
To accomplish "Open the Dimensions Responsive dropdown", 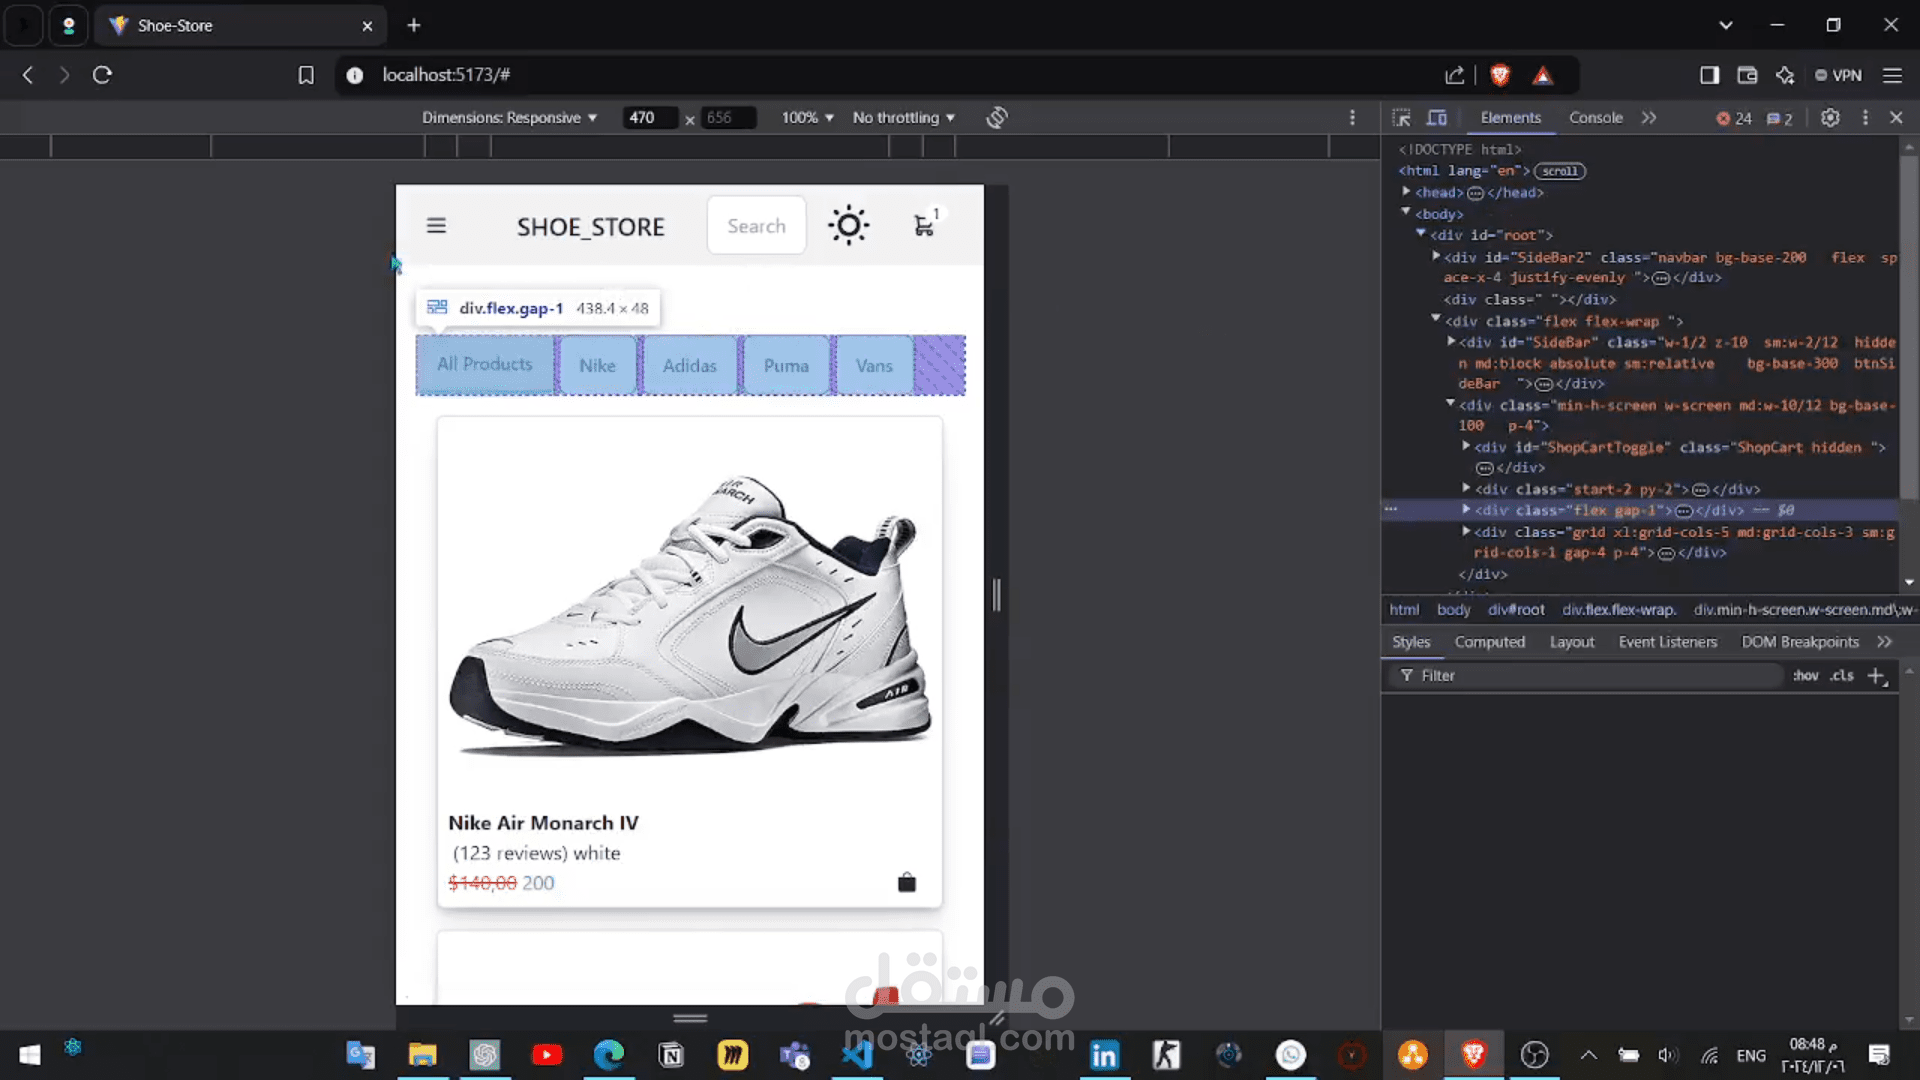I will pos(509,118).
